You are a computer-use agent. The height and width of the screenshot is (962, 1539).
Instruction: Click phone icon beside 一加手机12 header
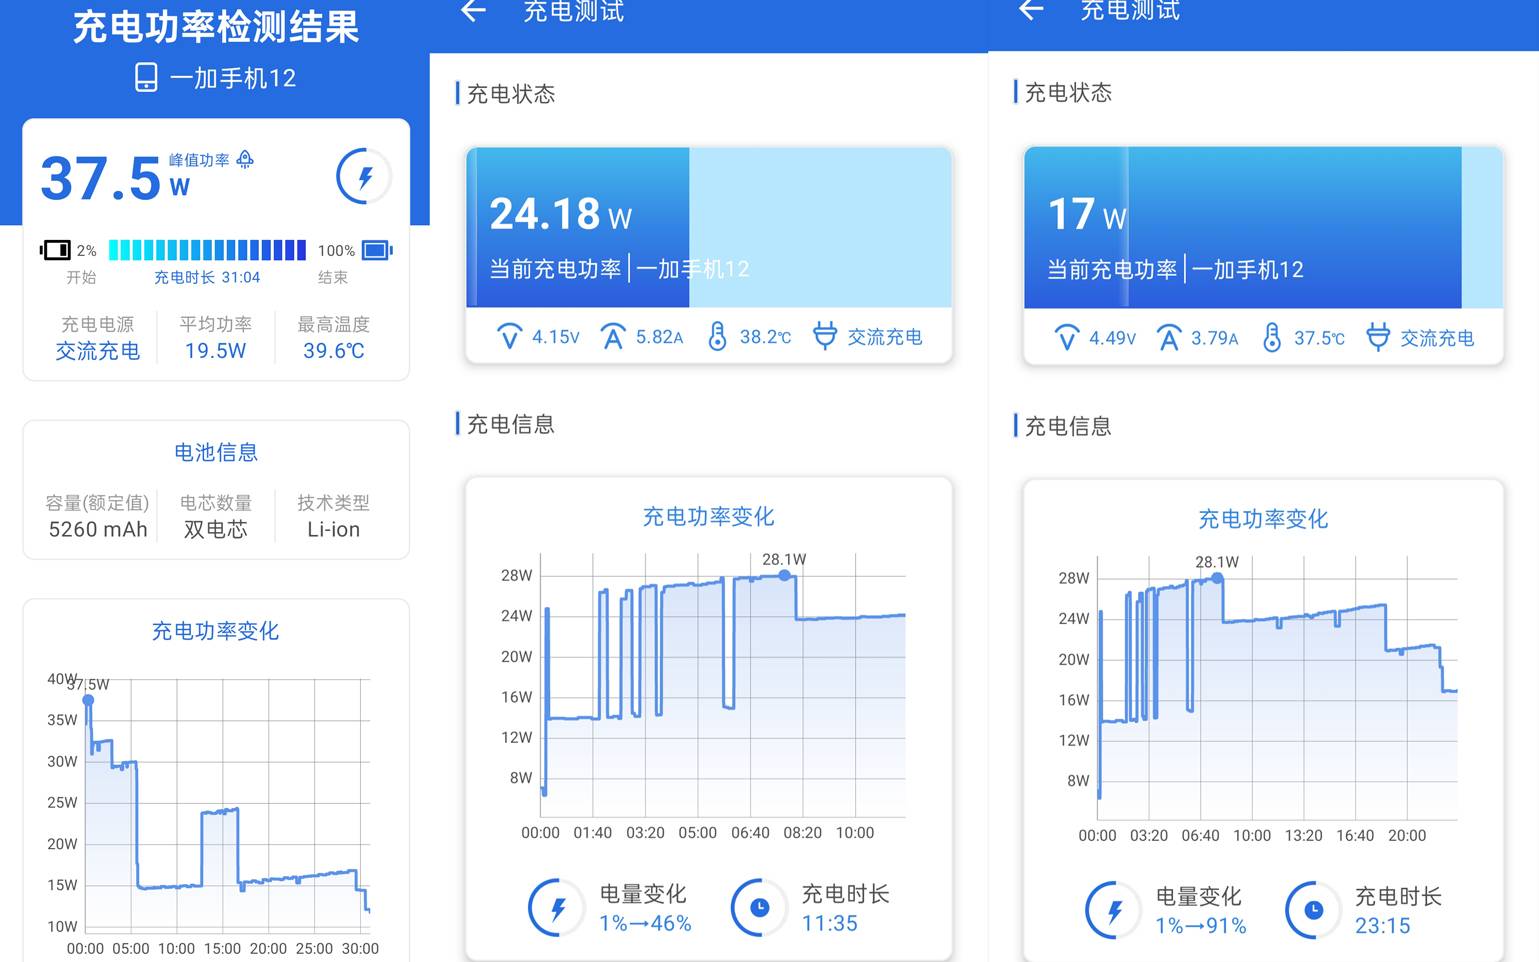coord(146,78)
